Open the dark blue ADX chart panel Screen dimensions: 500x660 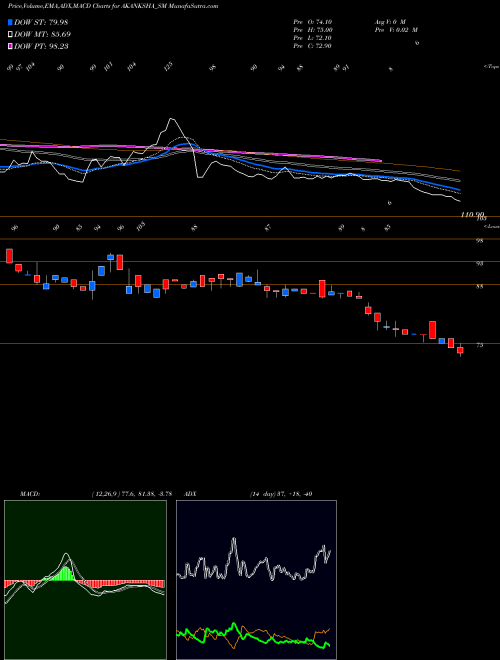[256, 580]
